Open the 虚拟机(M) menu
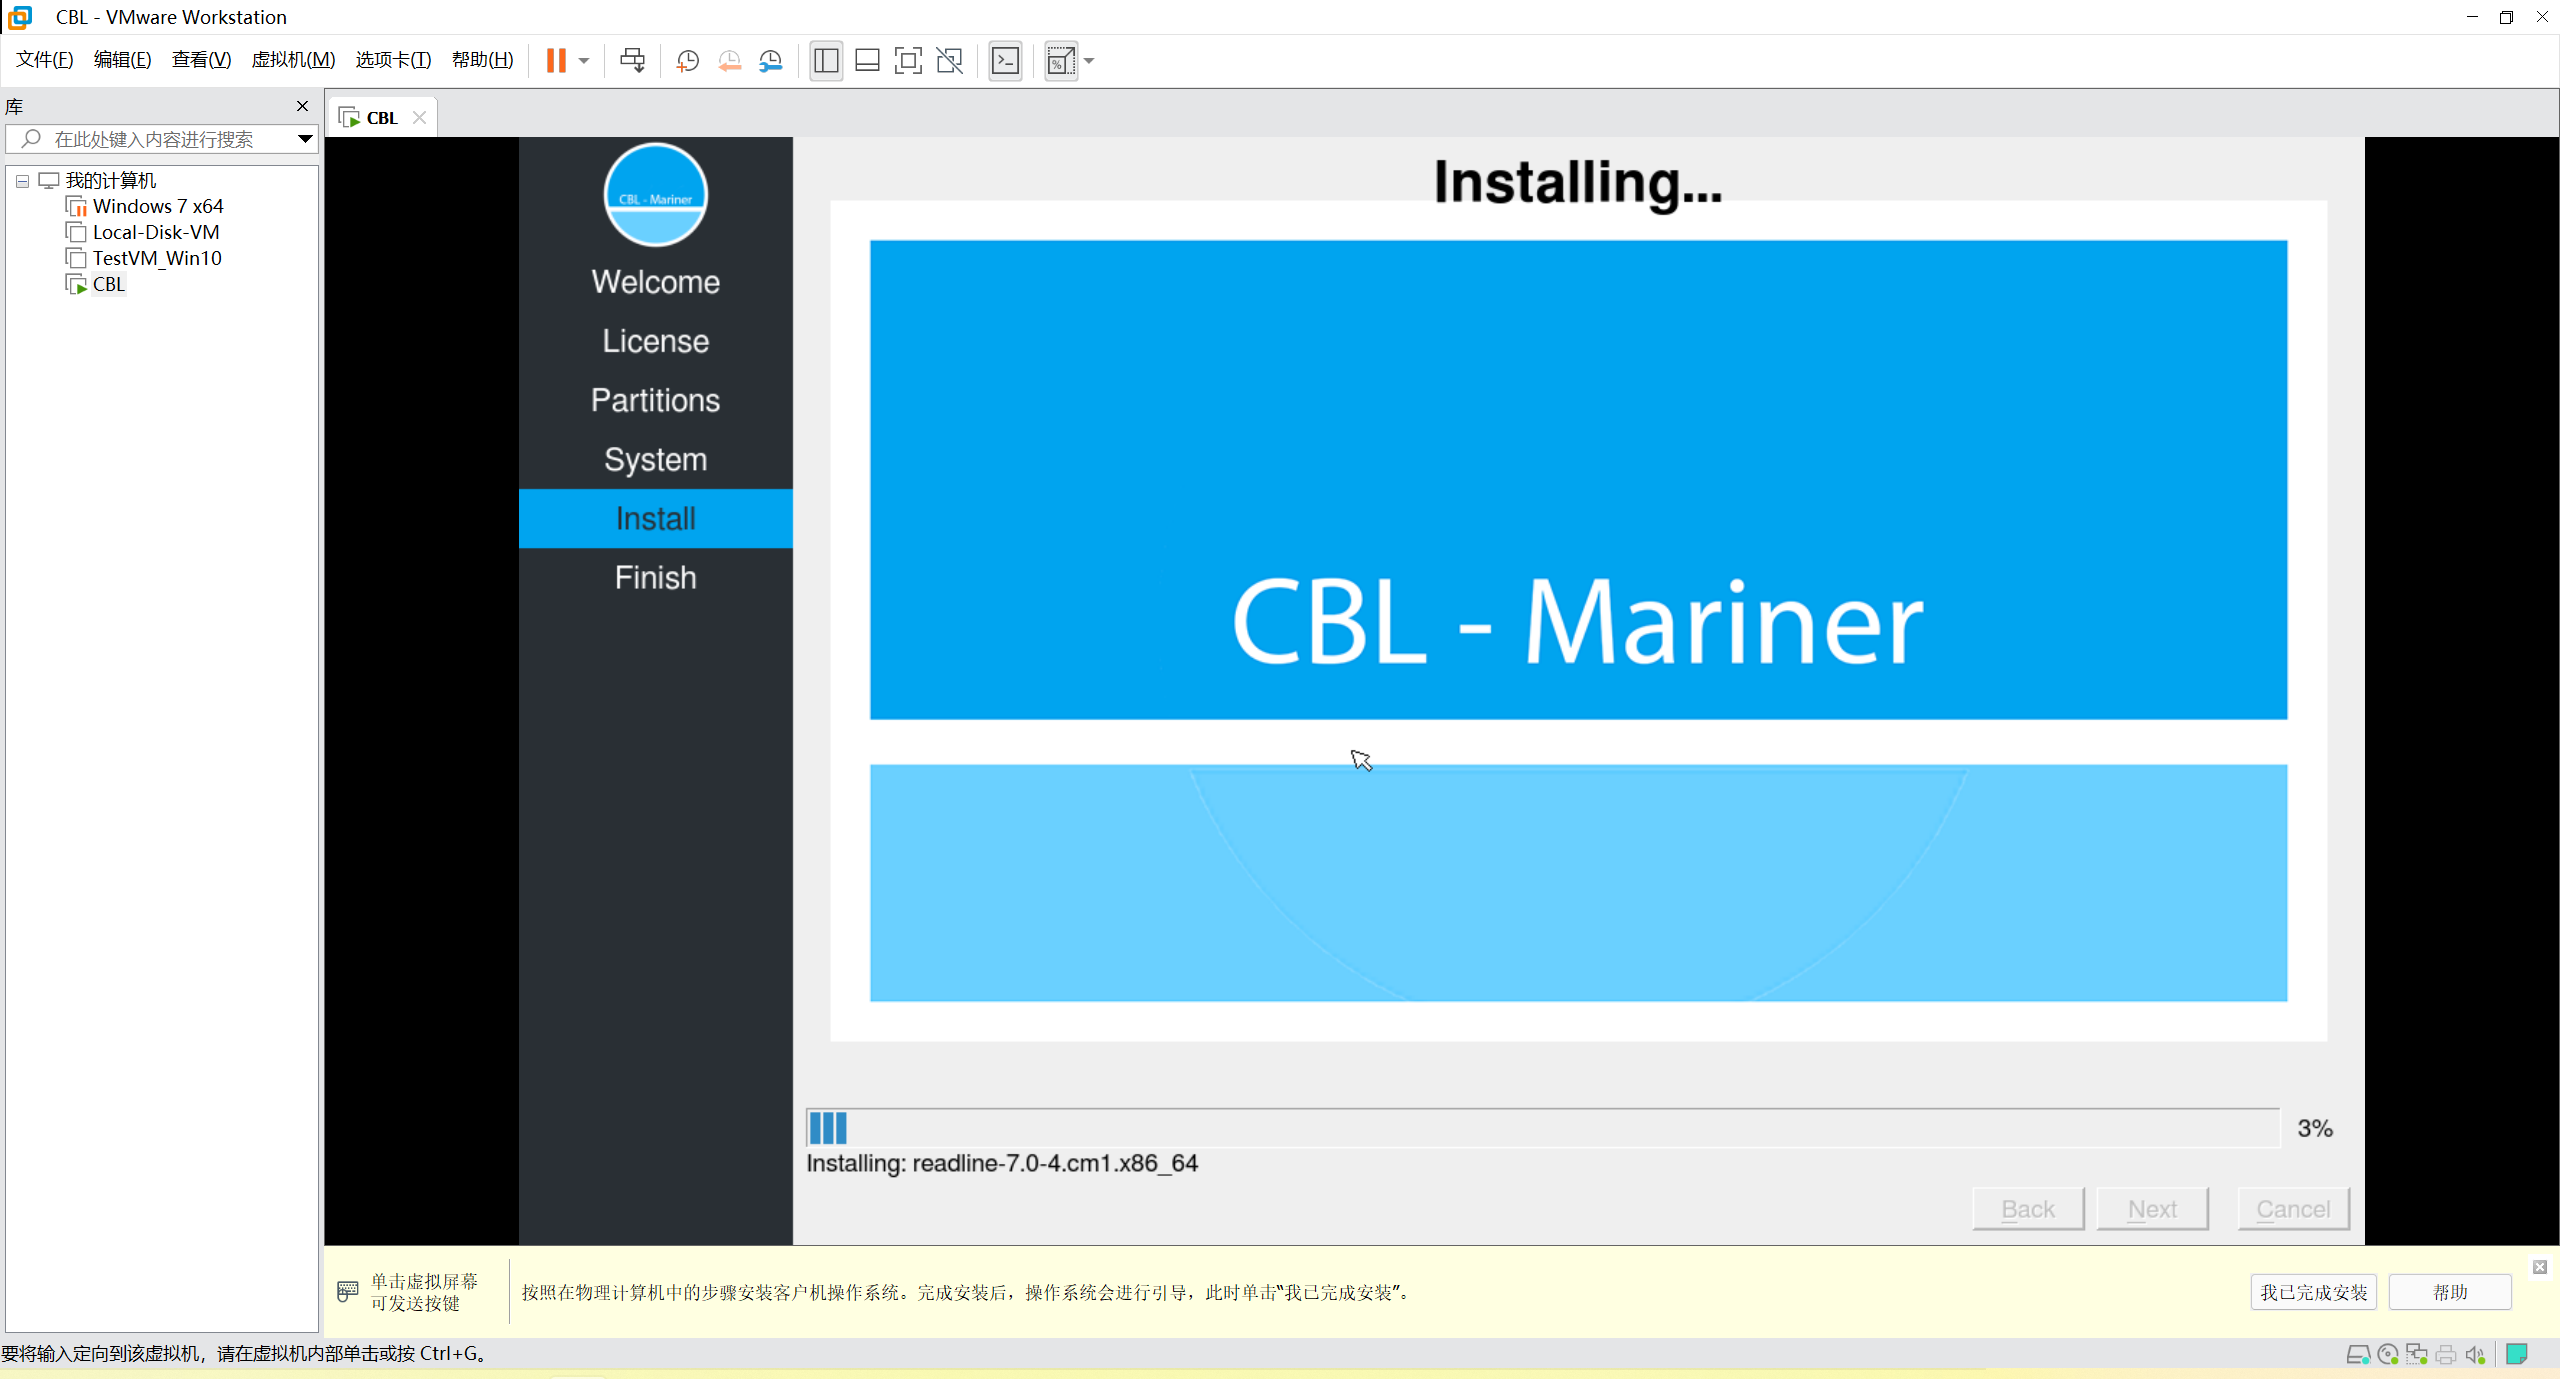The height and width of the screenshot is (1379, 2560). pos(293,60)
